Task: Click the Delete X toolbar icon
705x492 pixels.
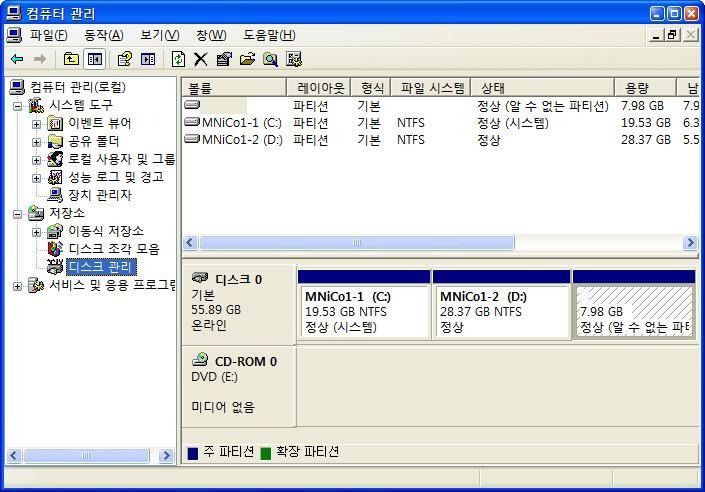Action: coord(201,59)
